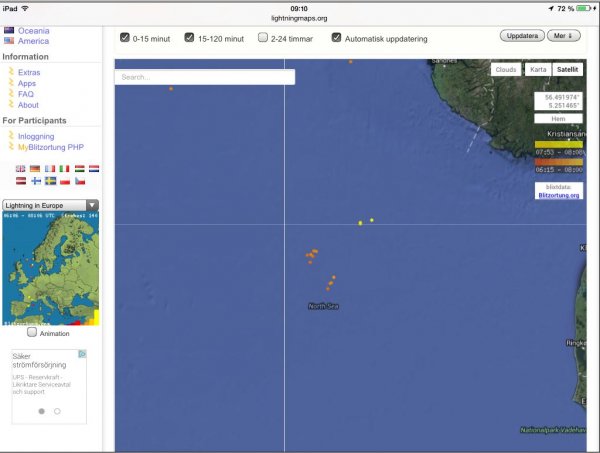The width and height of the screenshot is (600, 453).
Task: Enable the Clouds map layer
Action: tap(507, 70)
